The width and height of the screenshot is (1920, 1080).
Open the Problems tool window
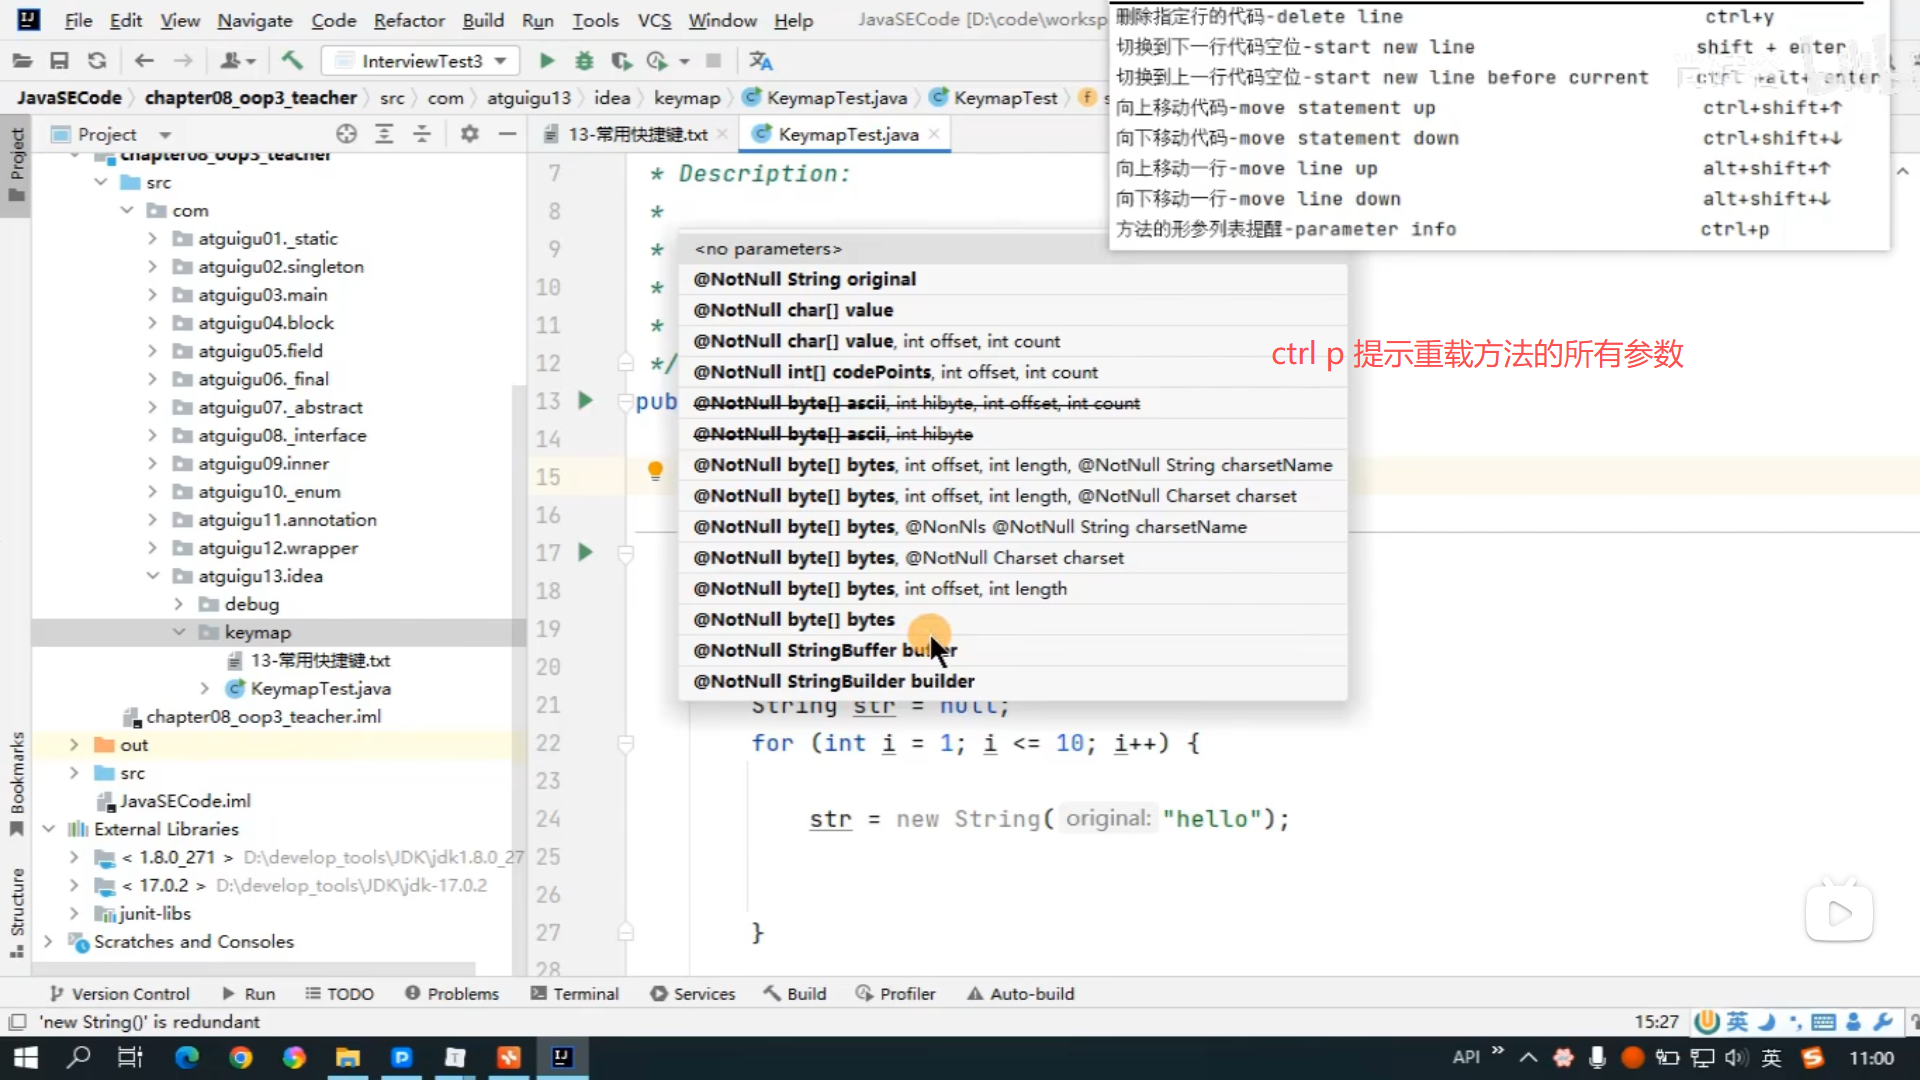click(452, 993)
